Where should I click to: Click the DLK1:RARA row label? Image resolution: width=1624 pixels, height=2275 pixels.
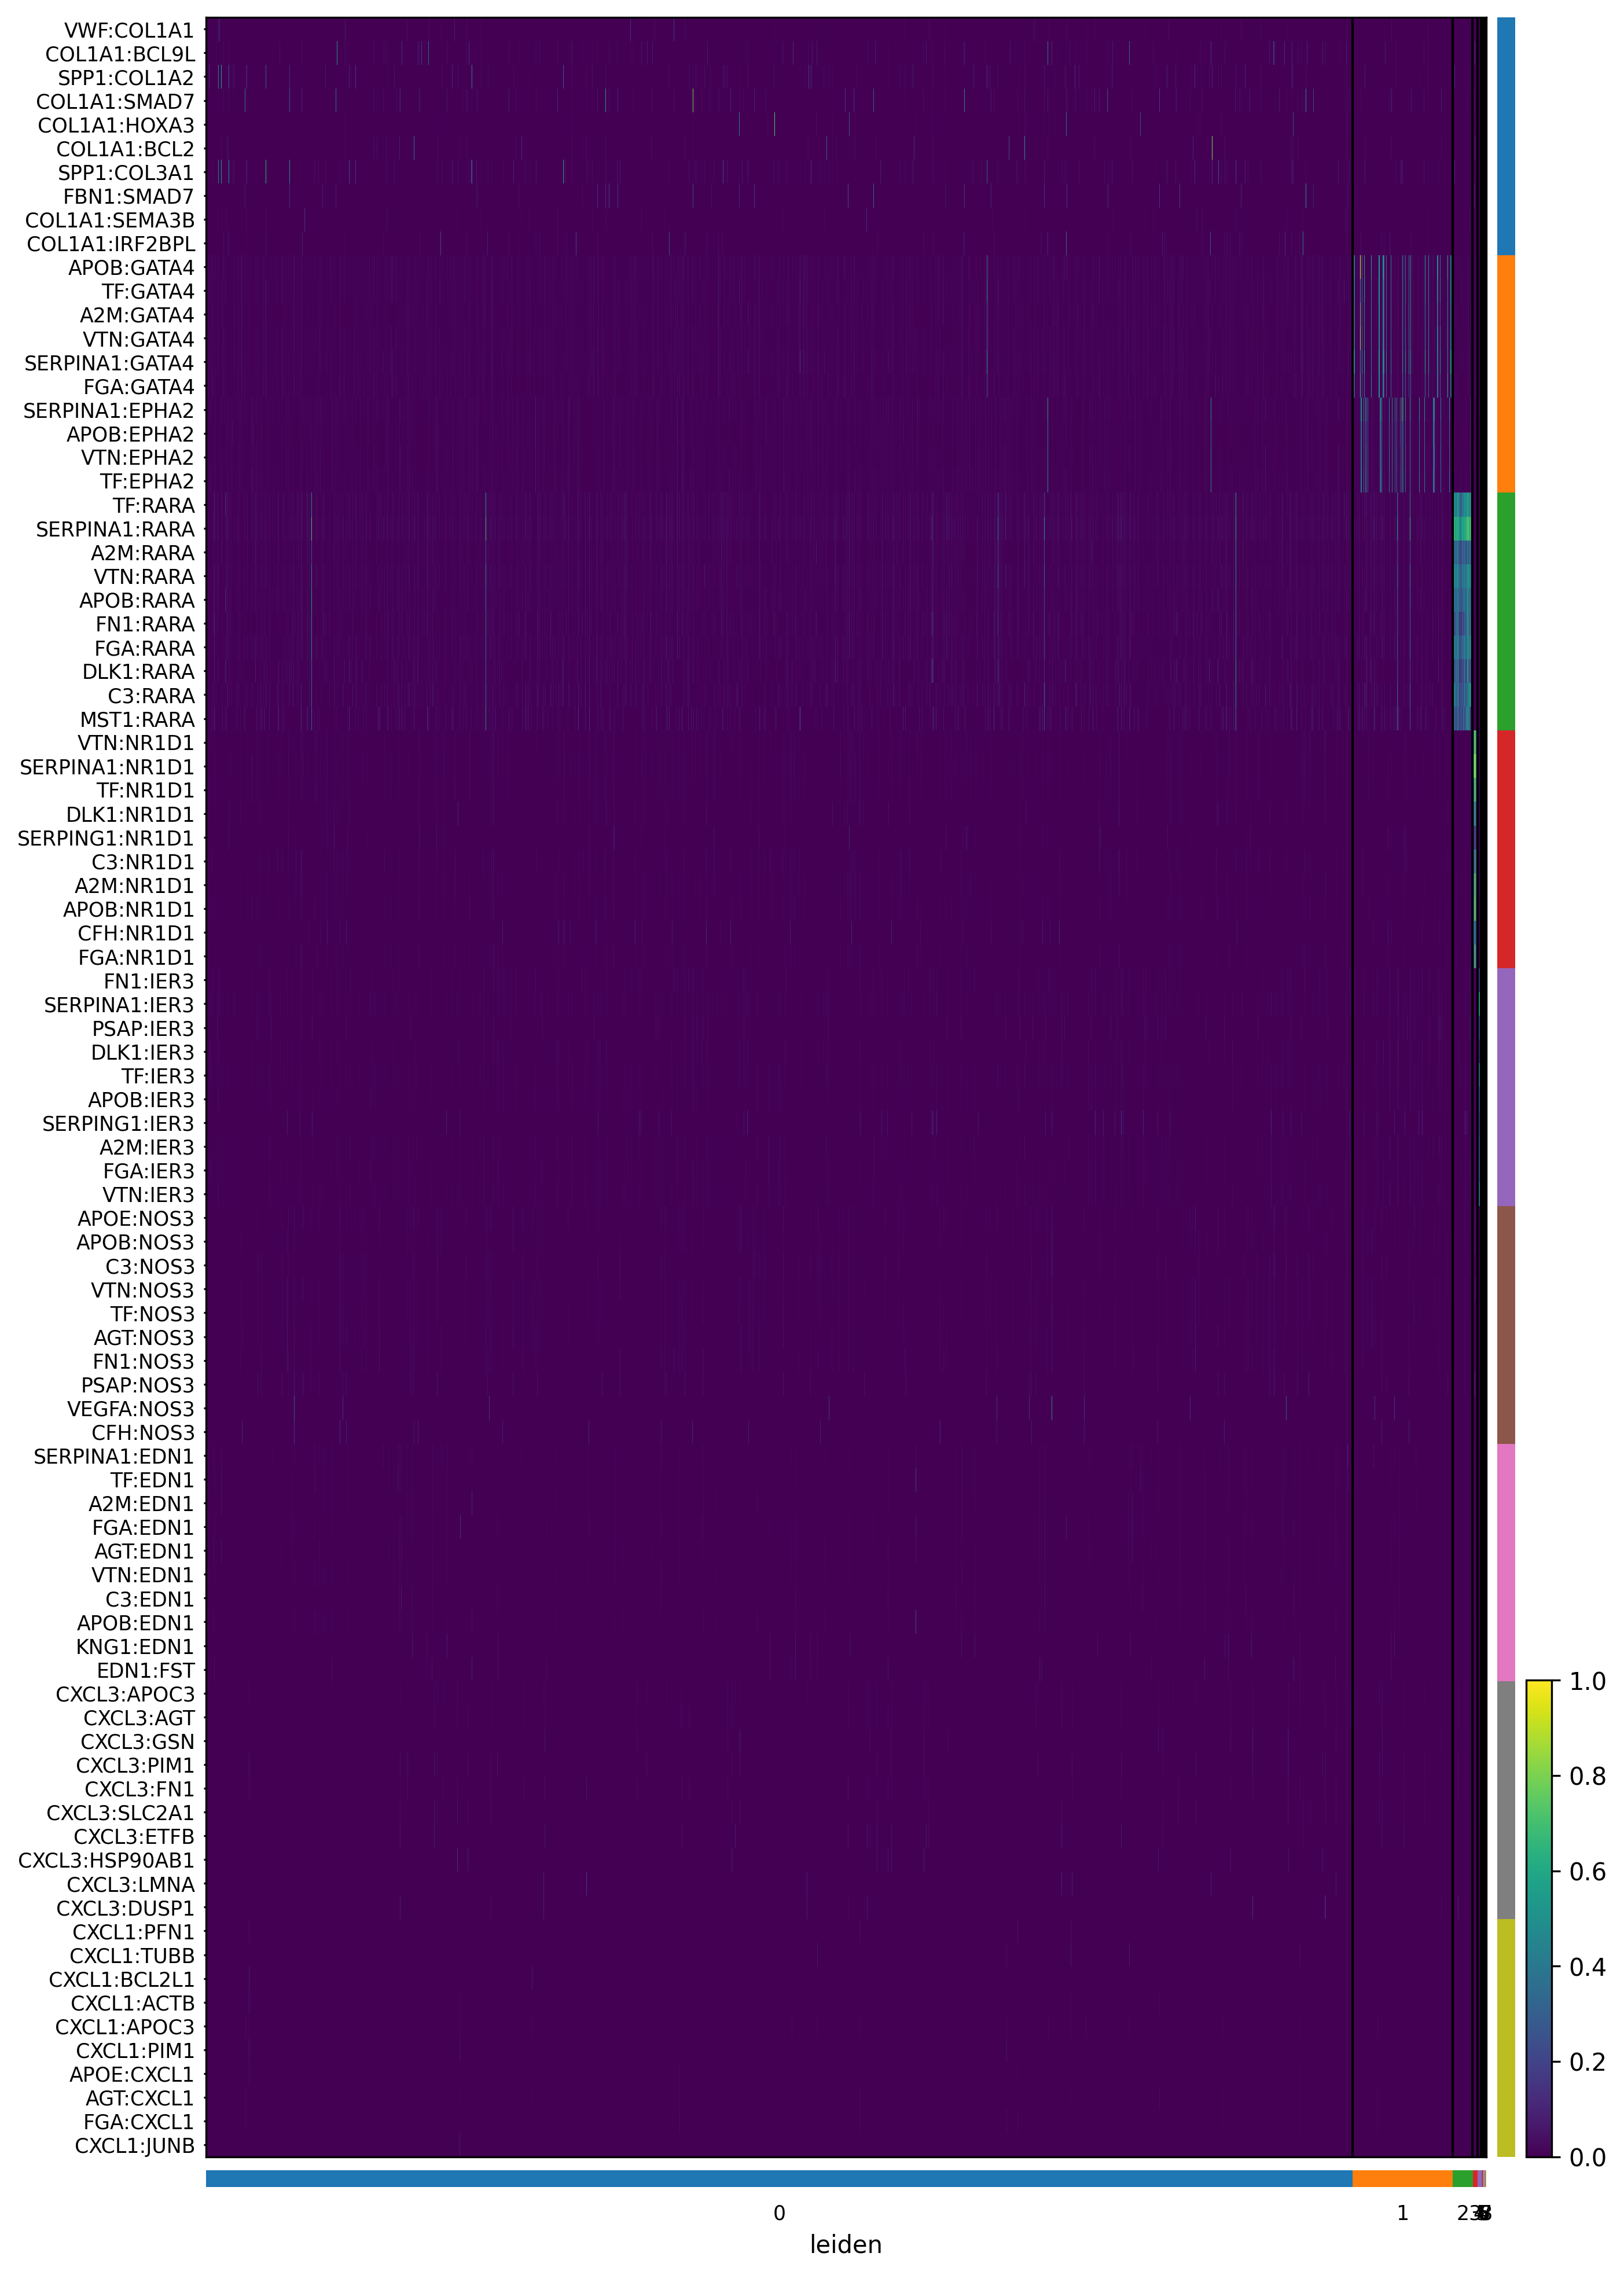(138, 672)
